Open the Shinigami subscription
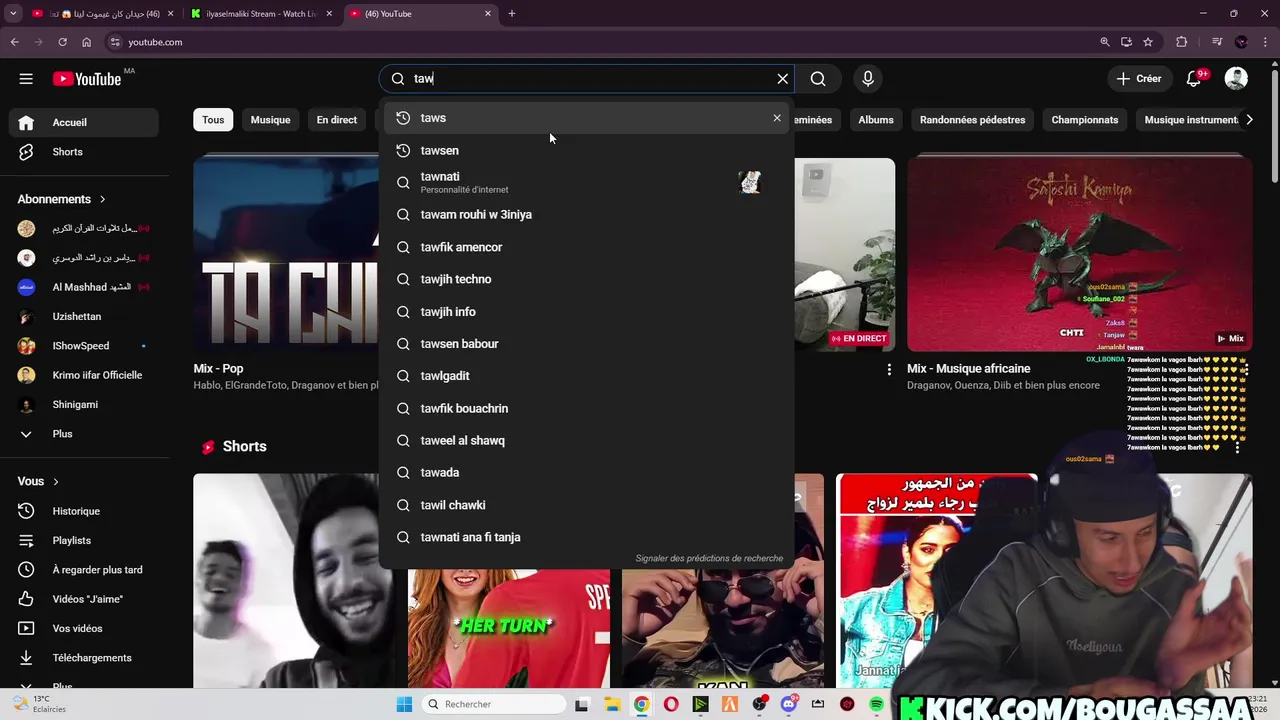The image size is (1280, 720). (x=84, y=404)
